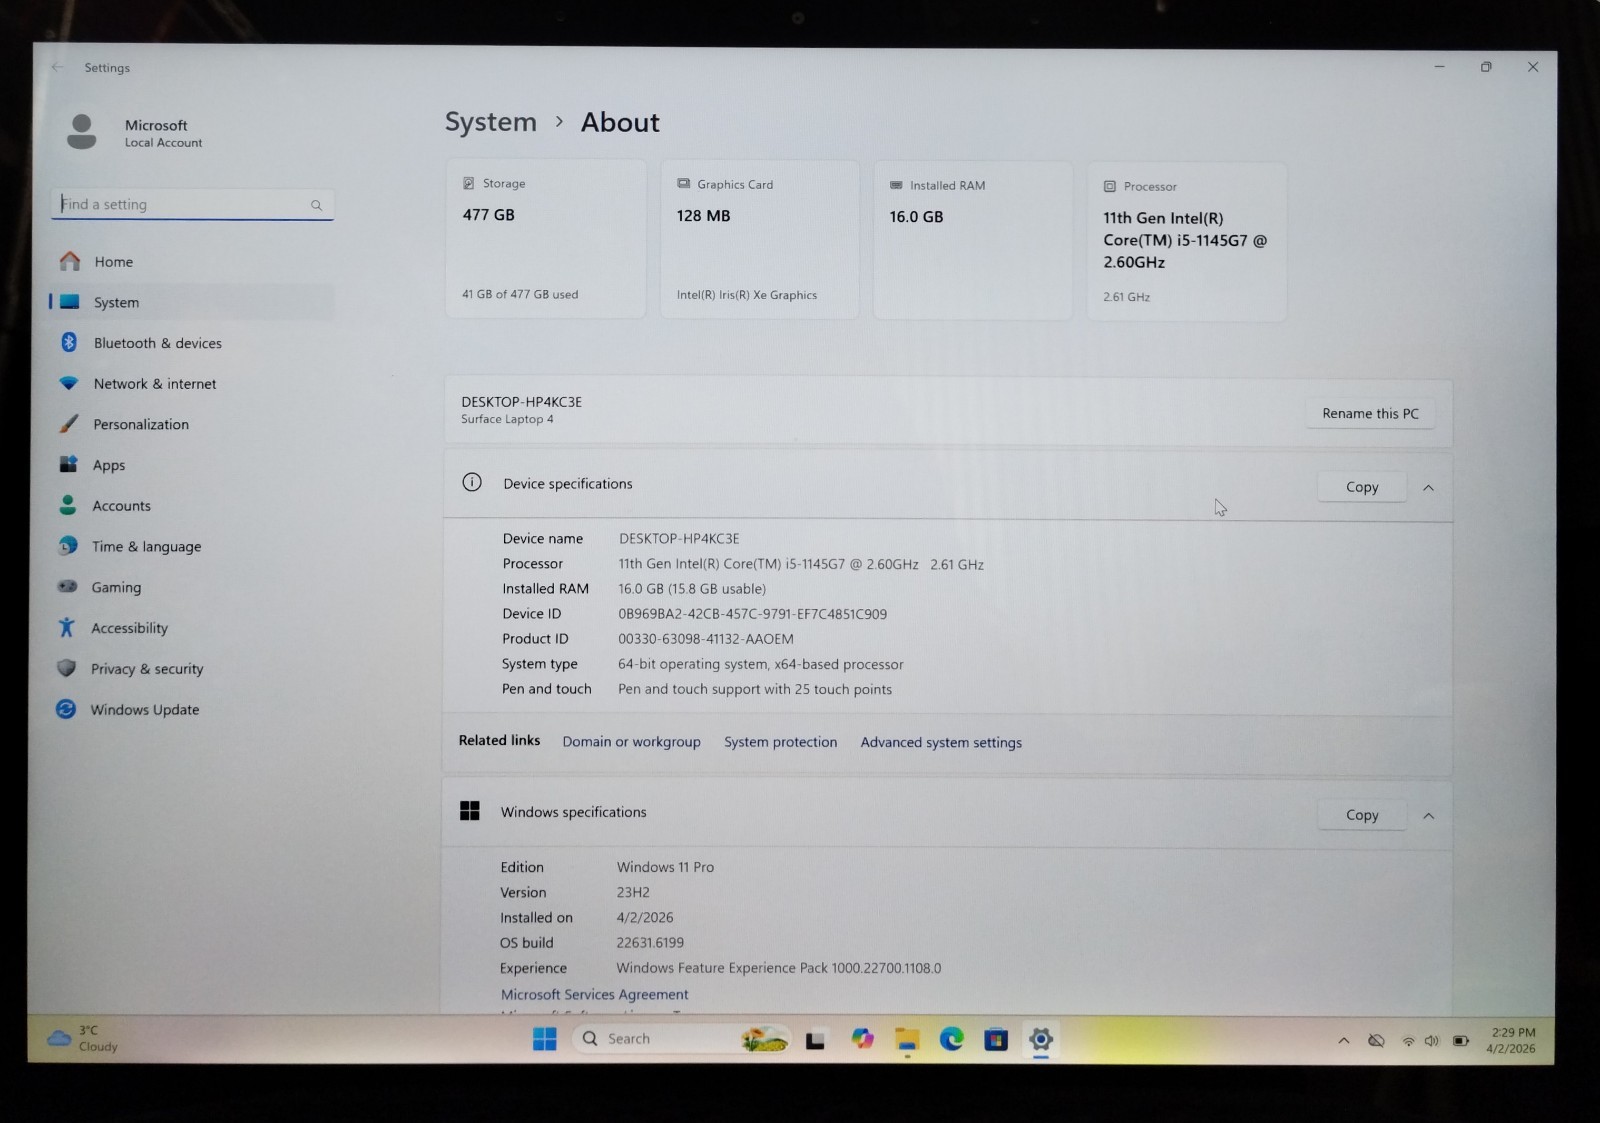Click the taskbar Search box
Screen dimensions: 1600x1123
click(x=682, y=1039)
